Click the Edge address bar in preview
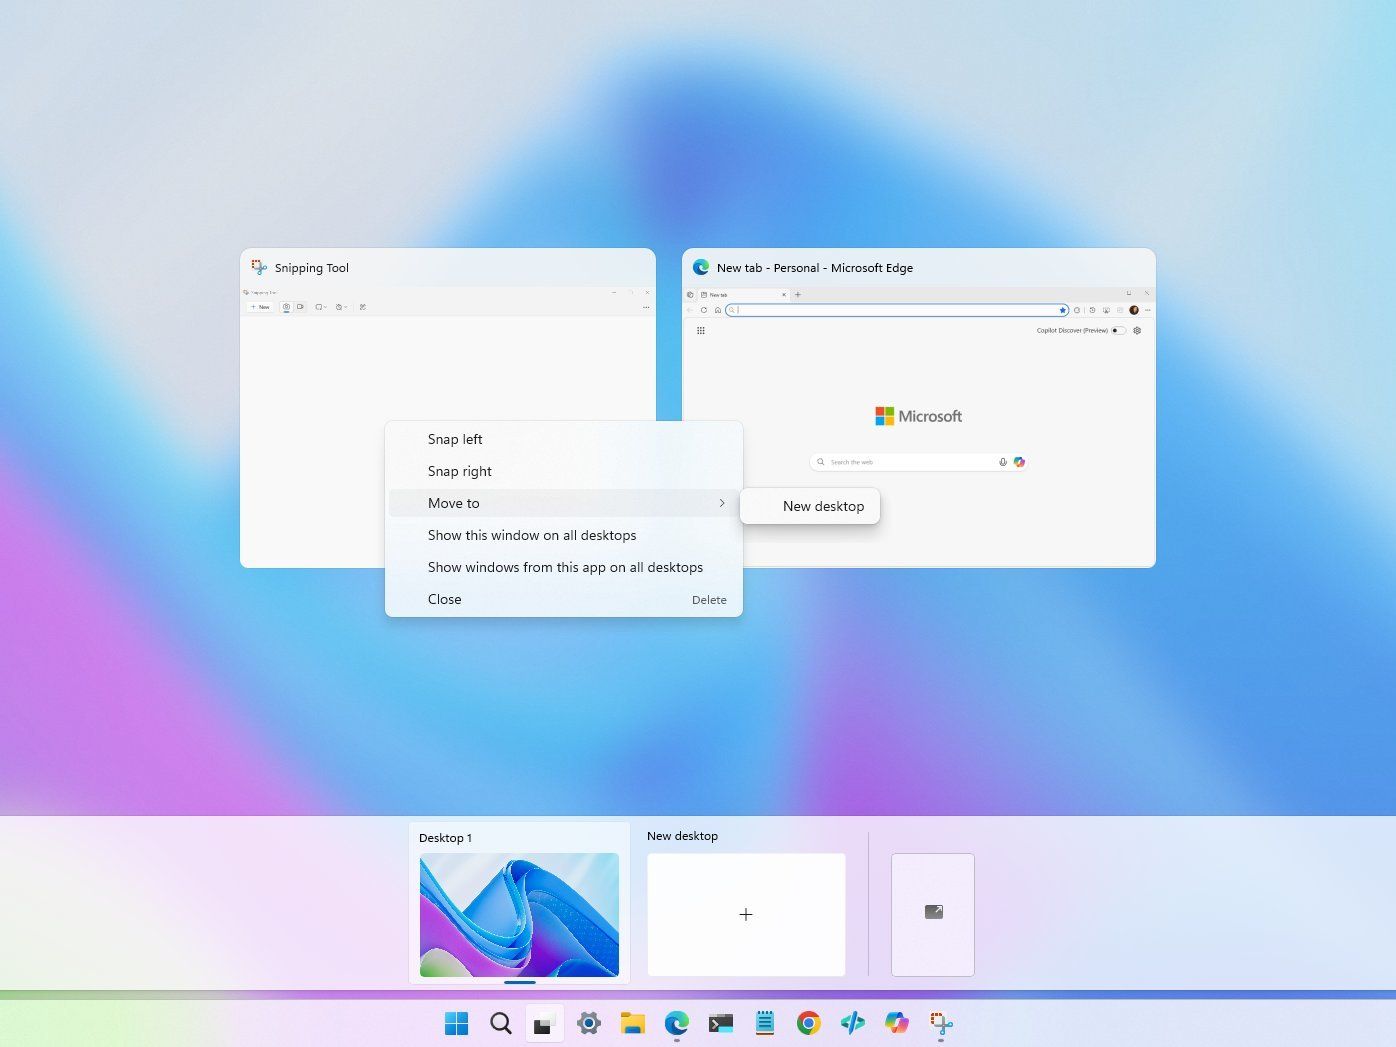 click(897, 310)
